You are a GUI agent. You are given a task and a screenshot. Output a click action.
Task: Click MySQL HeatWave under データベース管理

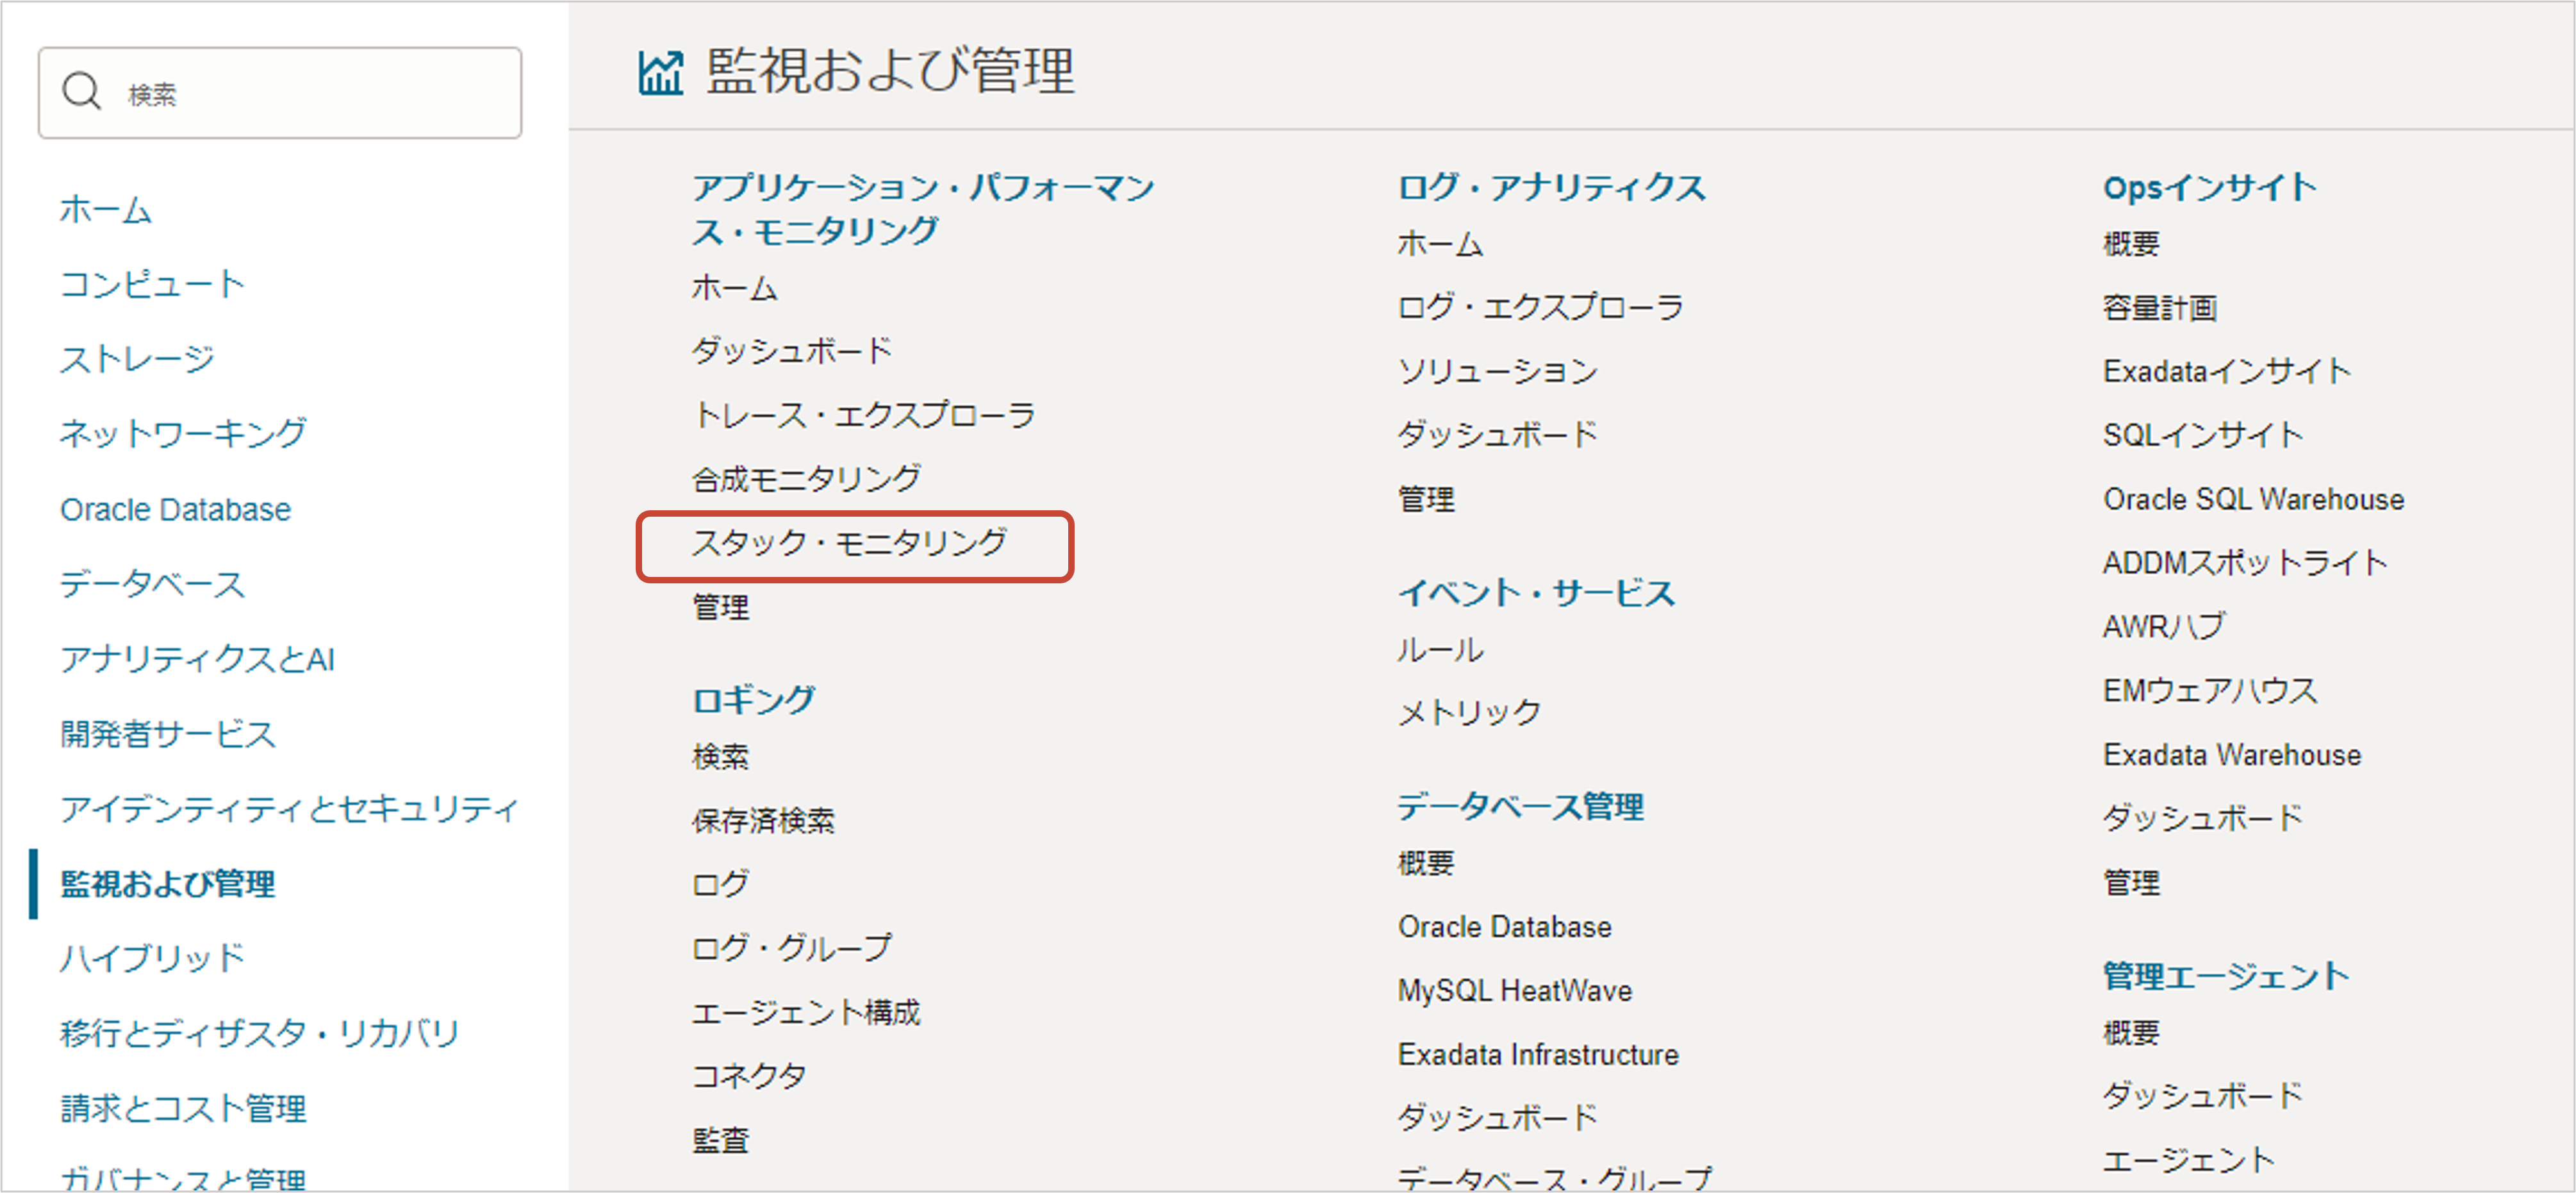tap(1514, 991)
